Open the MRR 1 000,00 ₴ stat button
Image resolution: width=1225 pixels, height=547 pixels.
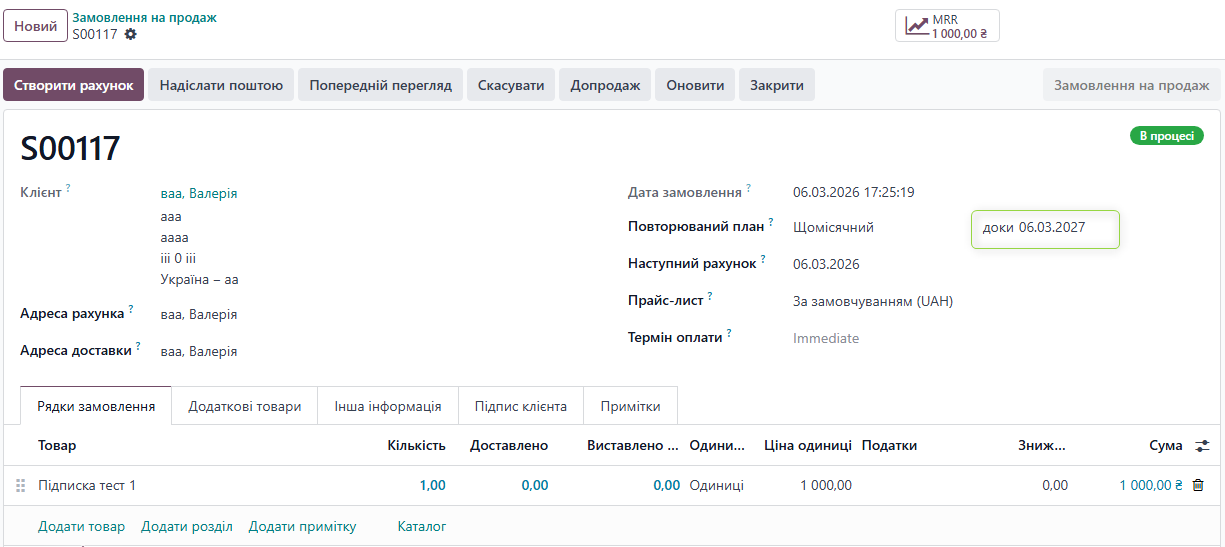tap(947, 26)
